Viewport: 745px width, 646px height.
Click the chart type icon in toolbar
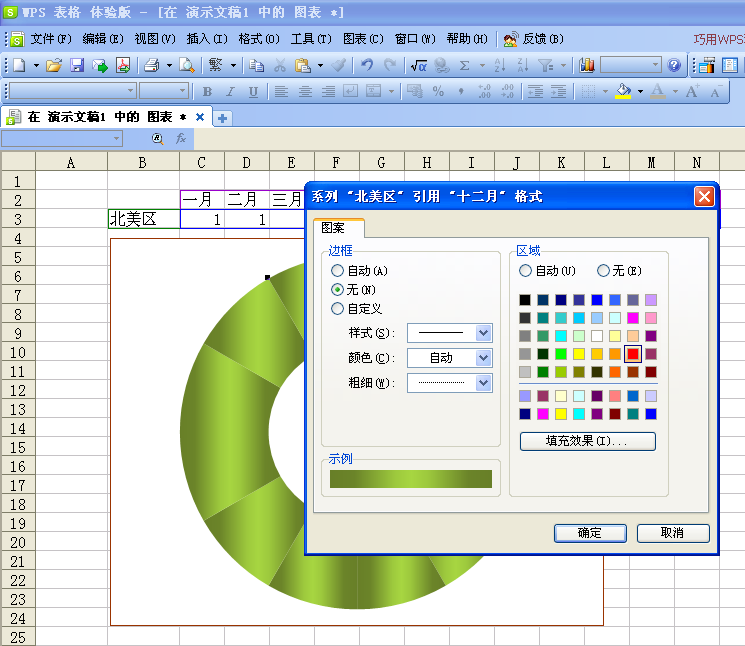(x=587, y=65)
